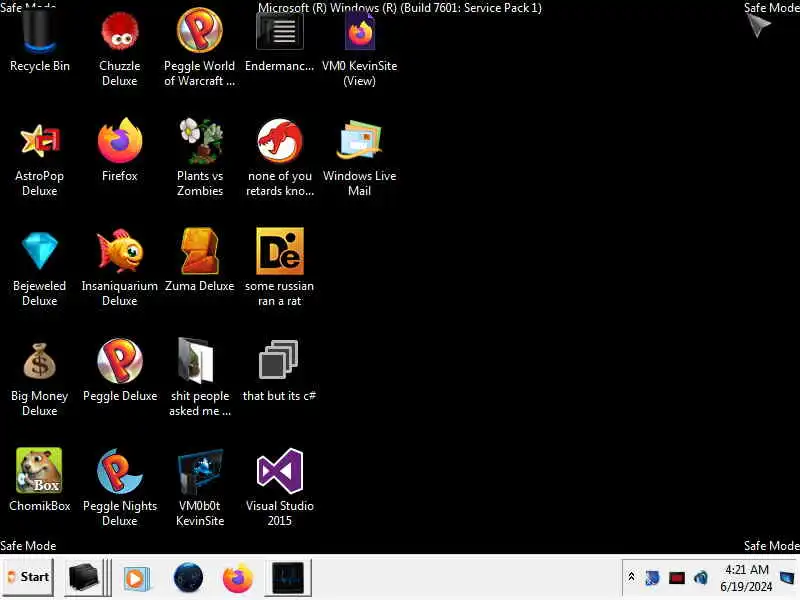Launch Windows Media Player from taskbar
The image size is (800, 600).
point(136,578)
